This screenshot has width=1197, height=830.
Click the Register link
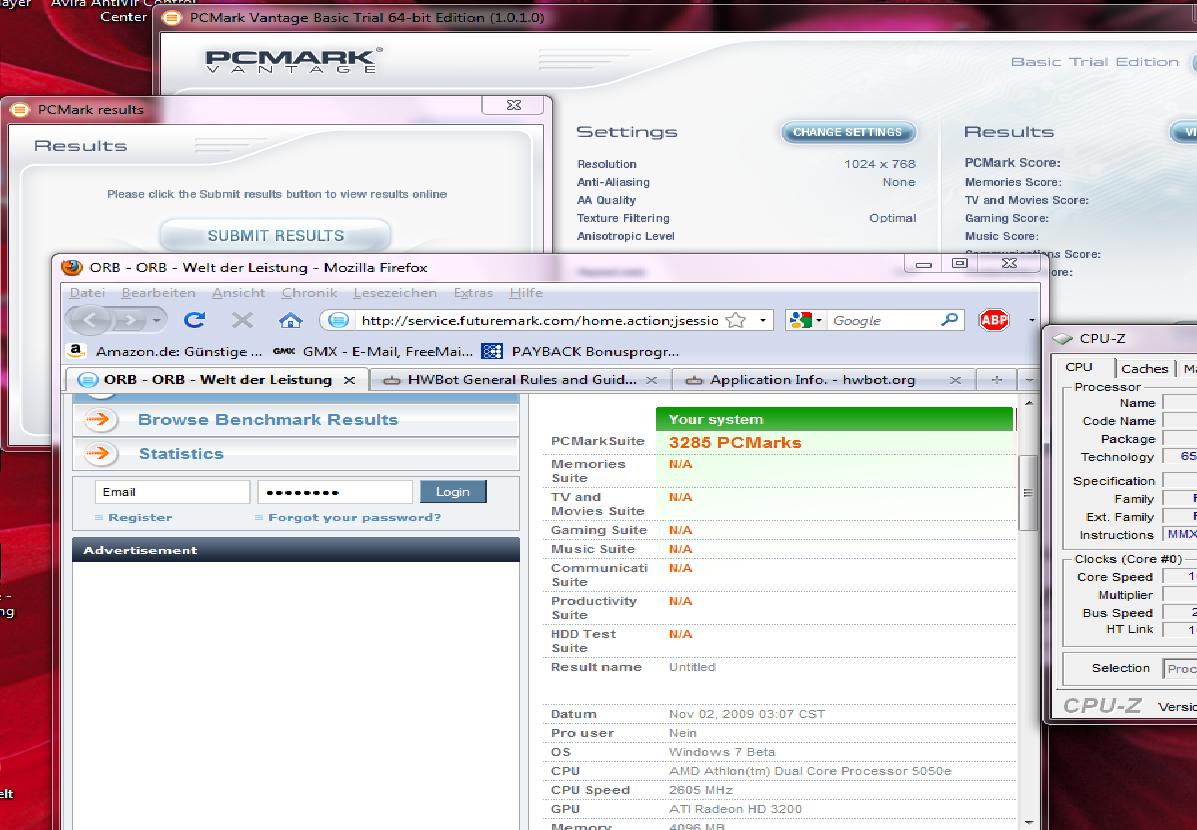[140, 517]
